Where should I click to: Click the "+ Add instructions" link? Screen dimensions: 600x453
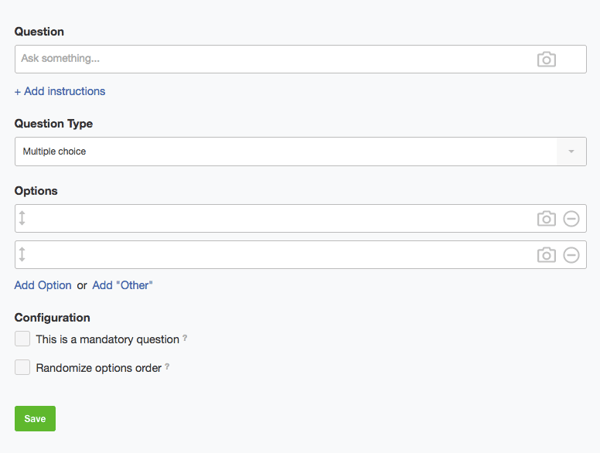point(60,91)
